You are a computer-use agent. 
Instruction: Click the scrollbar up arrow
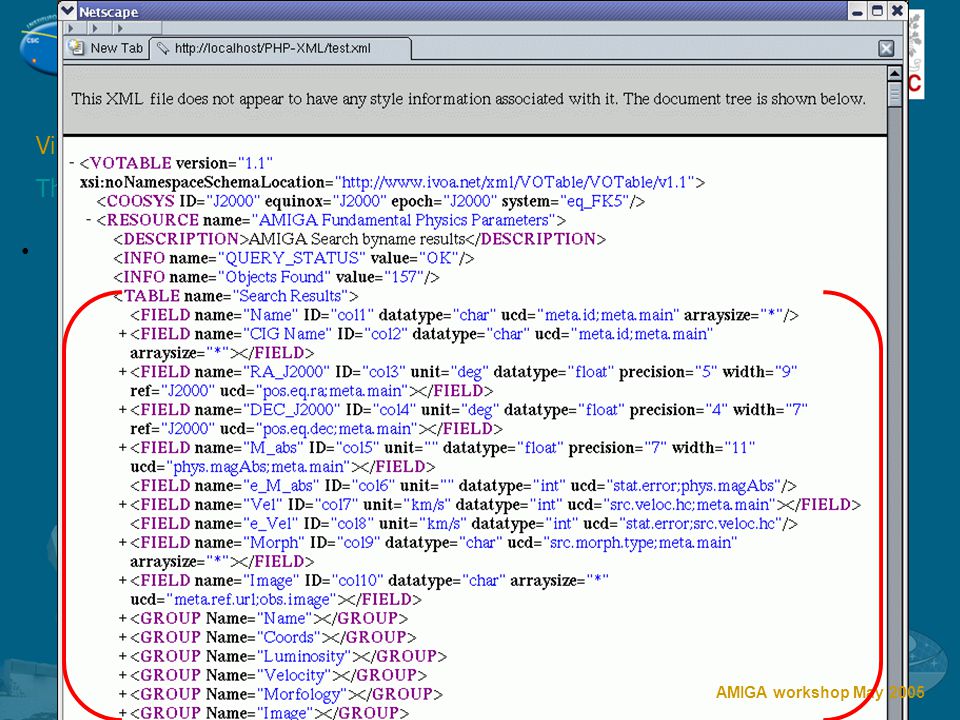pos(894,74)
